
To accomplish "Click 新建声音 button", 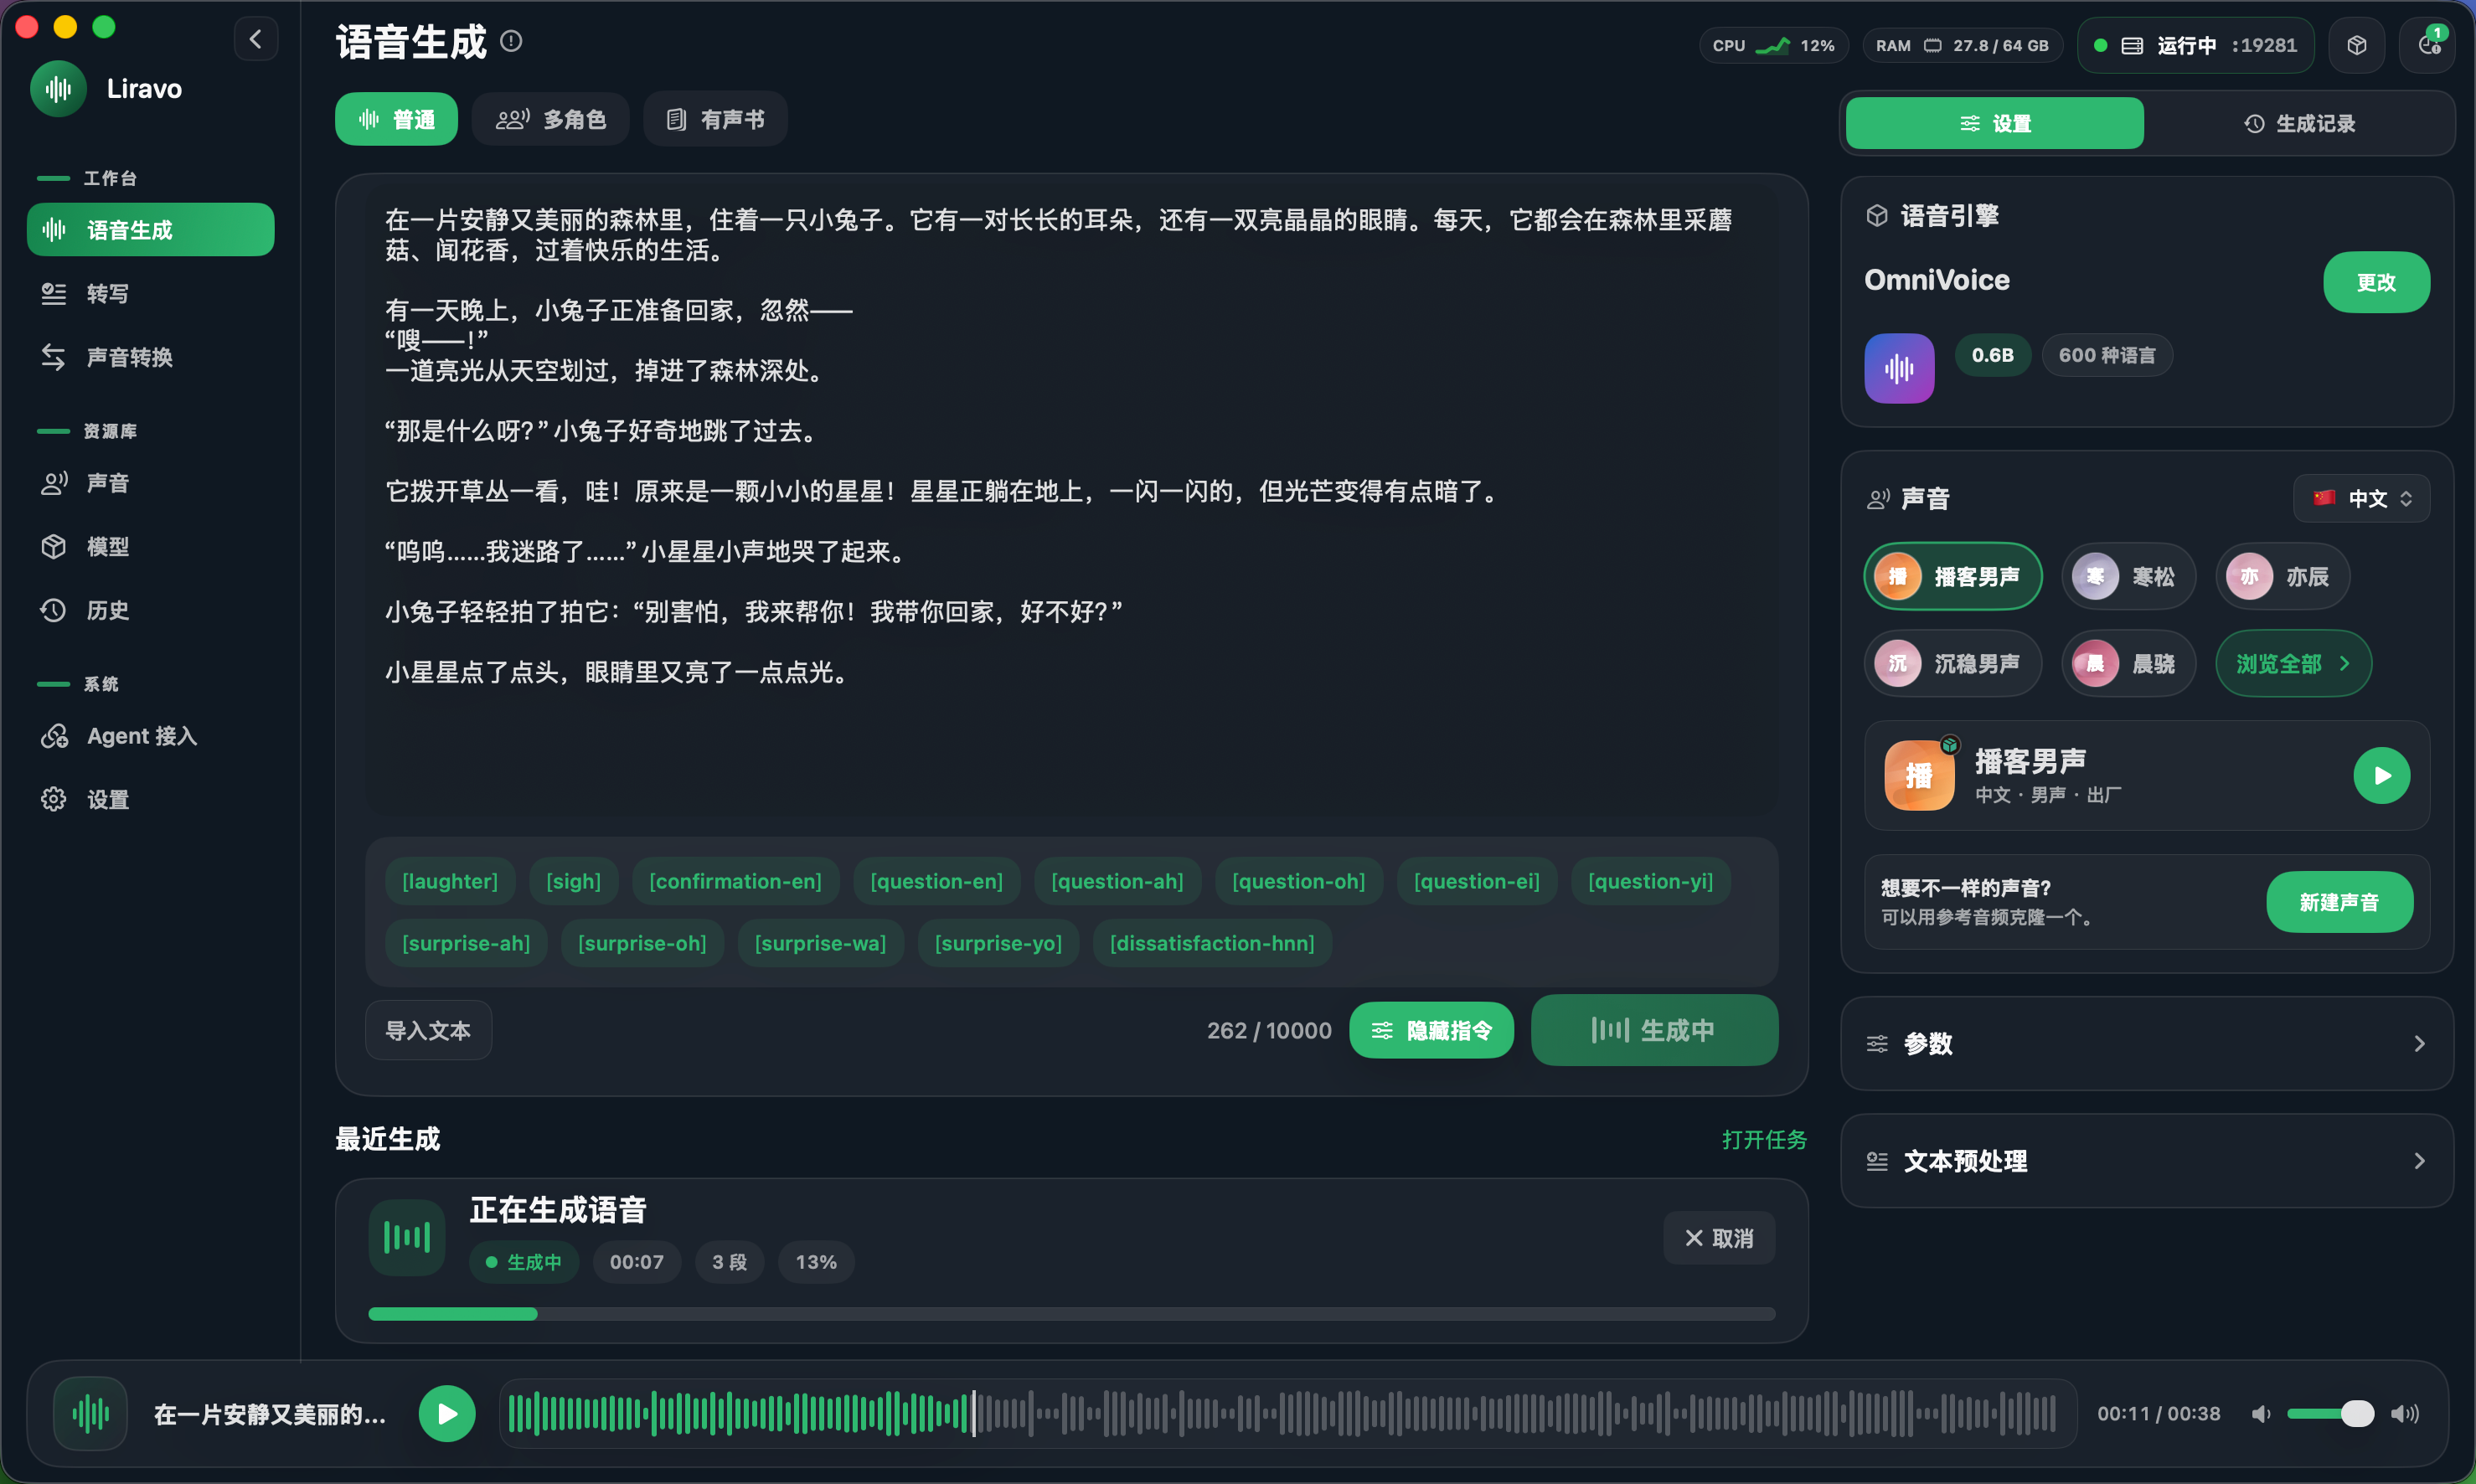I will (x=2339, y=902).
